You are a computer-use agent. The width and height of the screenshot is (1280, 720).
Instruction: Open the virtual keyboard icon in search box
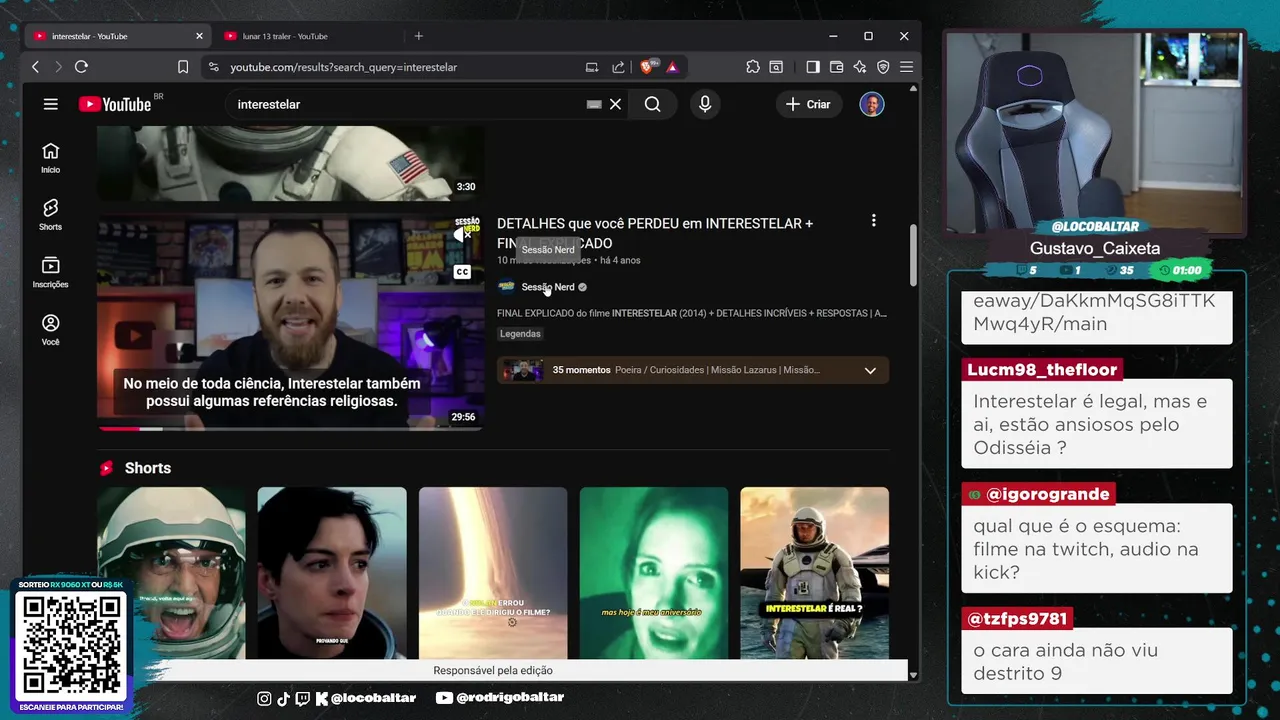tap(594, 104)
